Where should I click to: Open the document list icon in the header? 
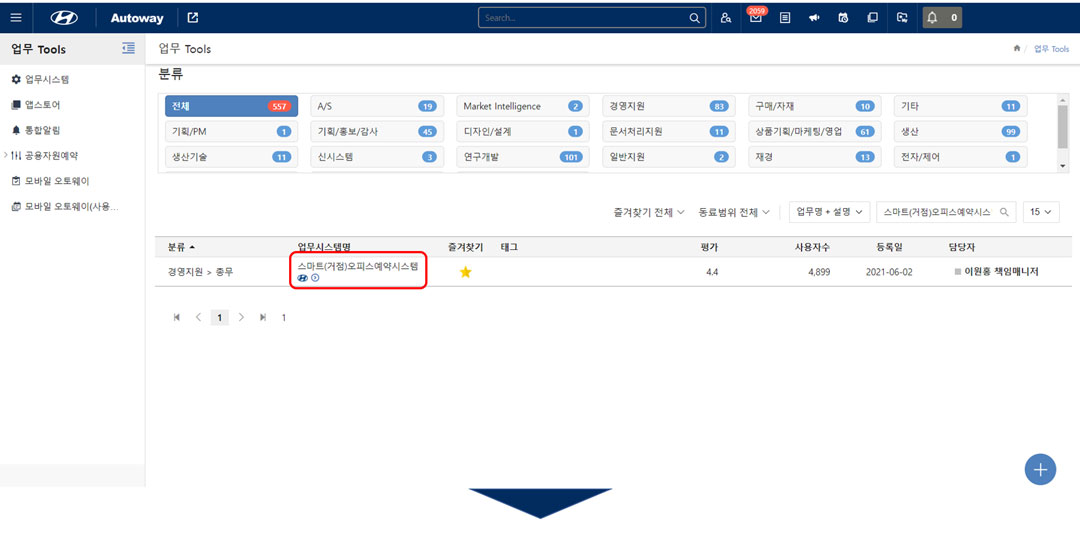(785, 18)
